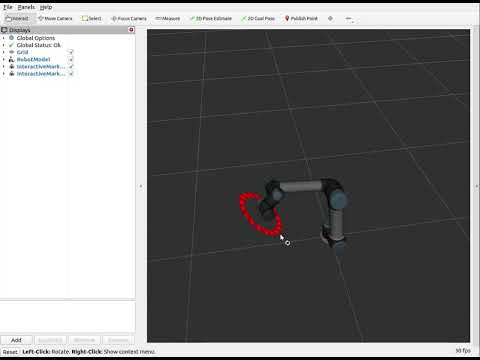Click the Global Options gear icon
This screenshot has height=360, width=480.
click(x=11, y=38)
